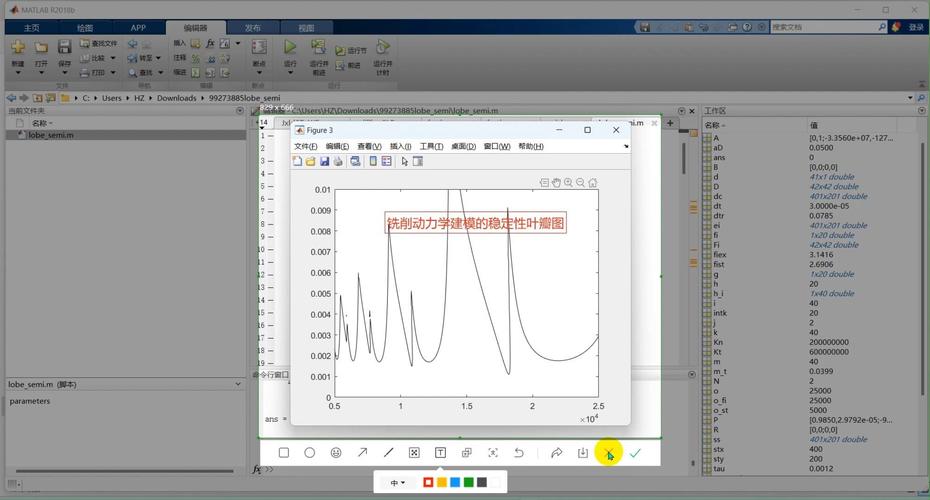Open the emoji sticker tool
The image size is (930, 500).
[336, 453]
